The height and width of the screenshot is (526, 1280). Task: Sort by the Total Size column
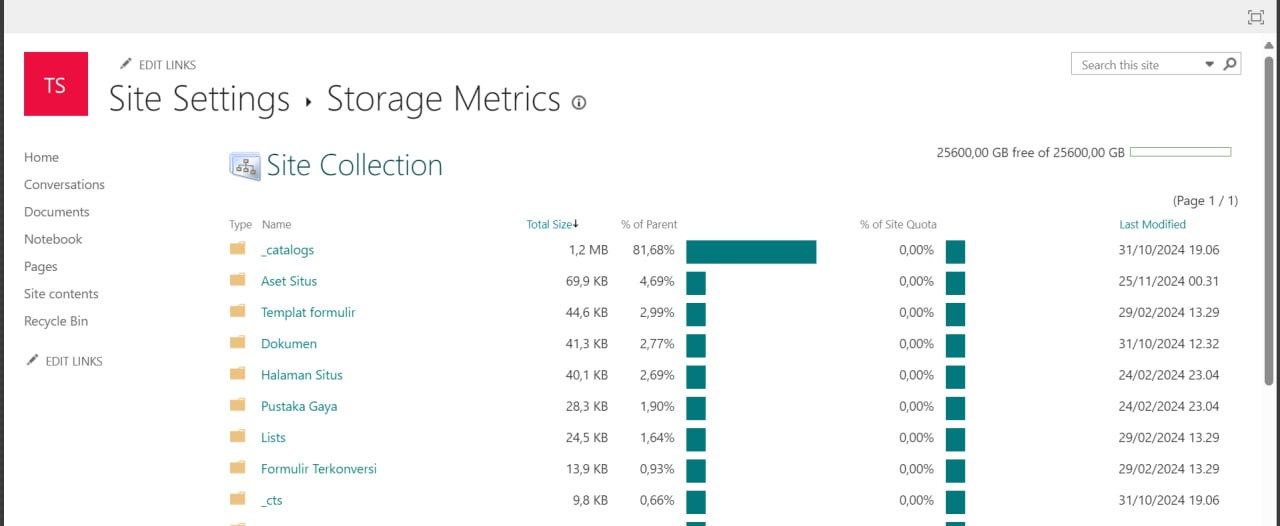pyautogui.click(x=549, y=224)
